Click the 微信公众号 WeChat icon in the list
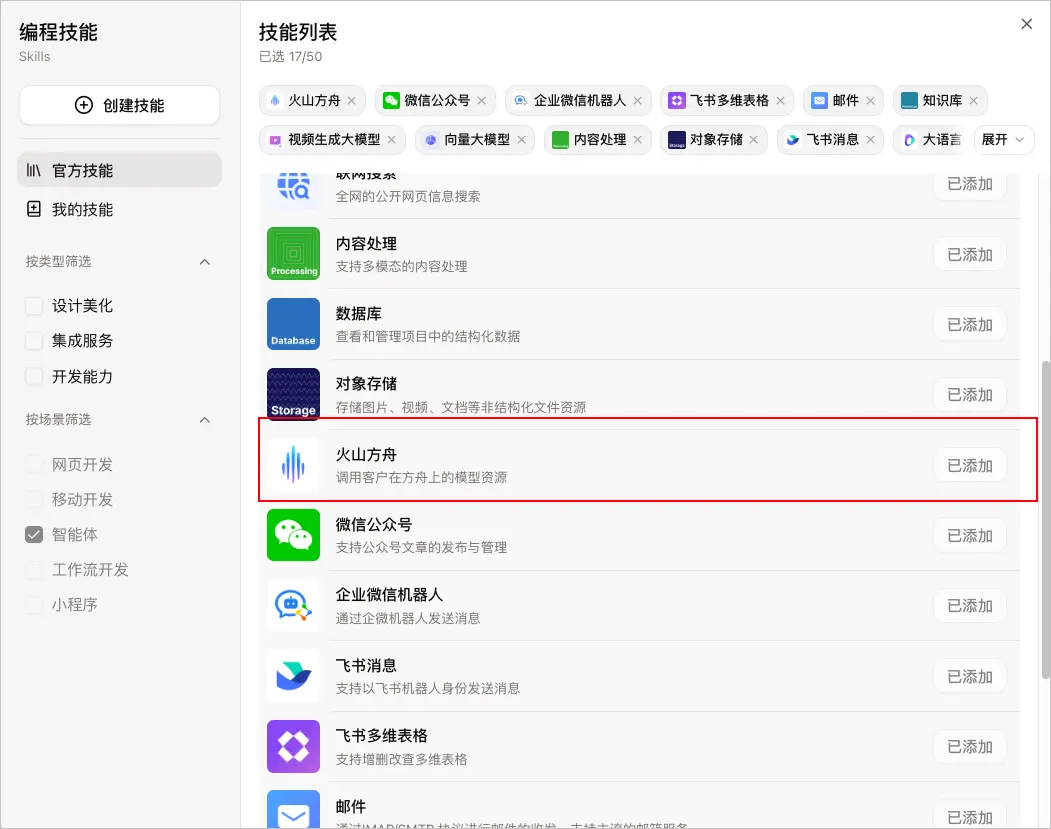This screenshot has height=829, width=1051. coord(293,535)
